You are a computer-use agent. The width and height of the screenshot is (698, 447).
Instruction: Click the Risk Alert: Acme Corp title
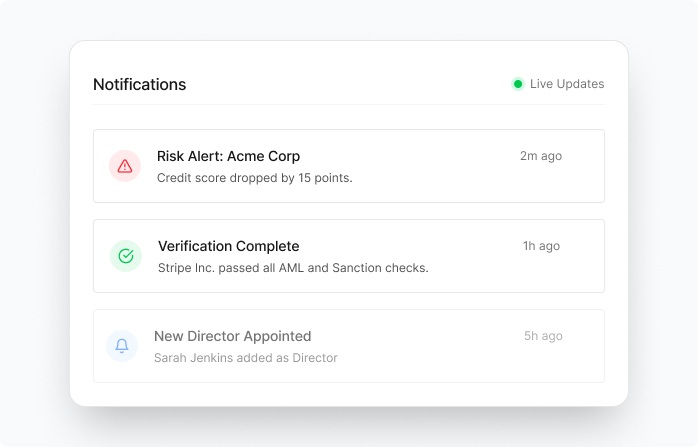click(228, 156)
